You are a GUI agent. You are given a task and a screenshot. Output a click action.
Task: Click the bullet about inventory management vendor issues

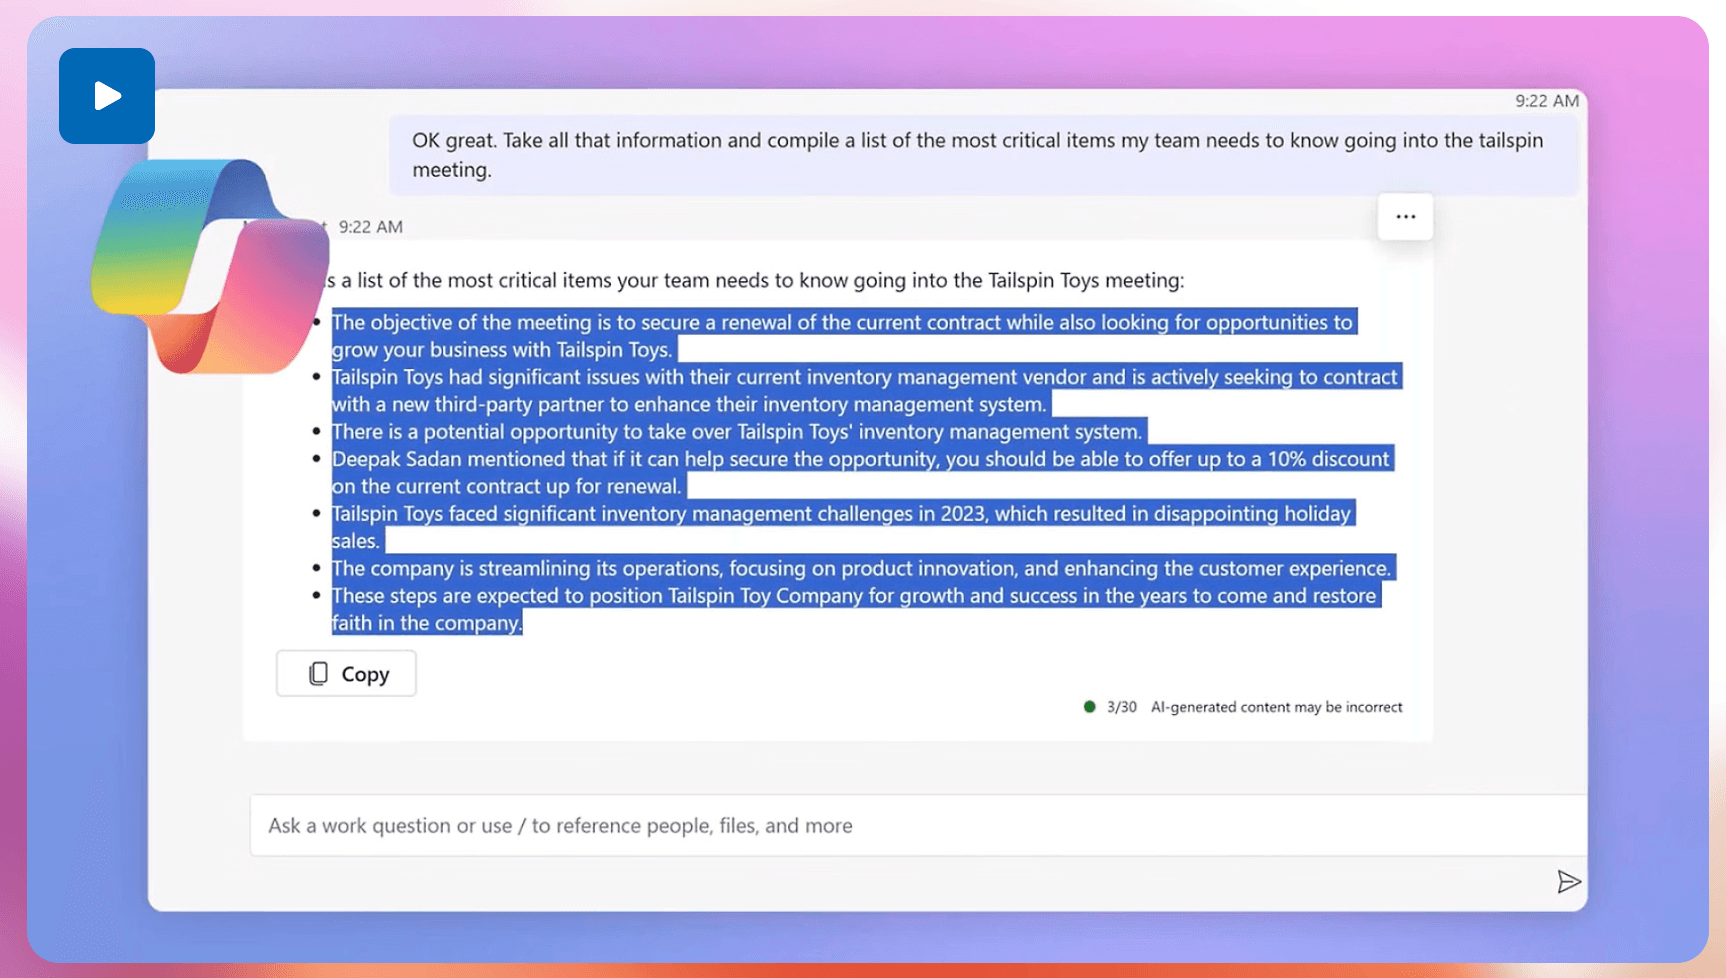(x=866, y=390)
